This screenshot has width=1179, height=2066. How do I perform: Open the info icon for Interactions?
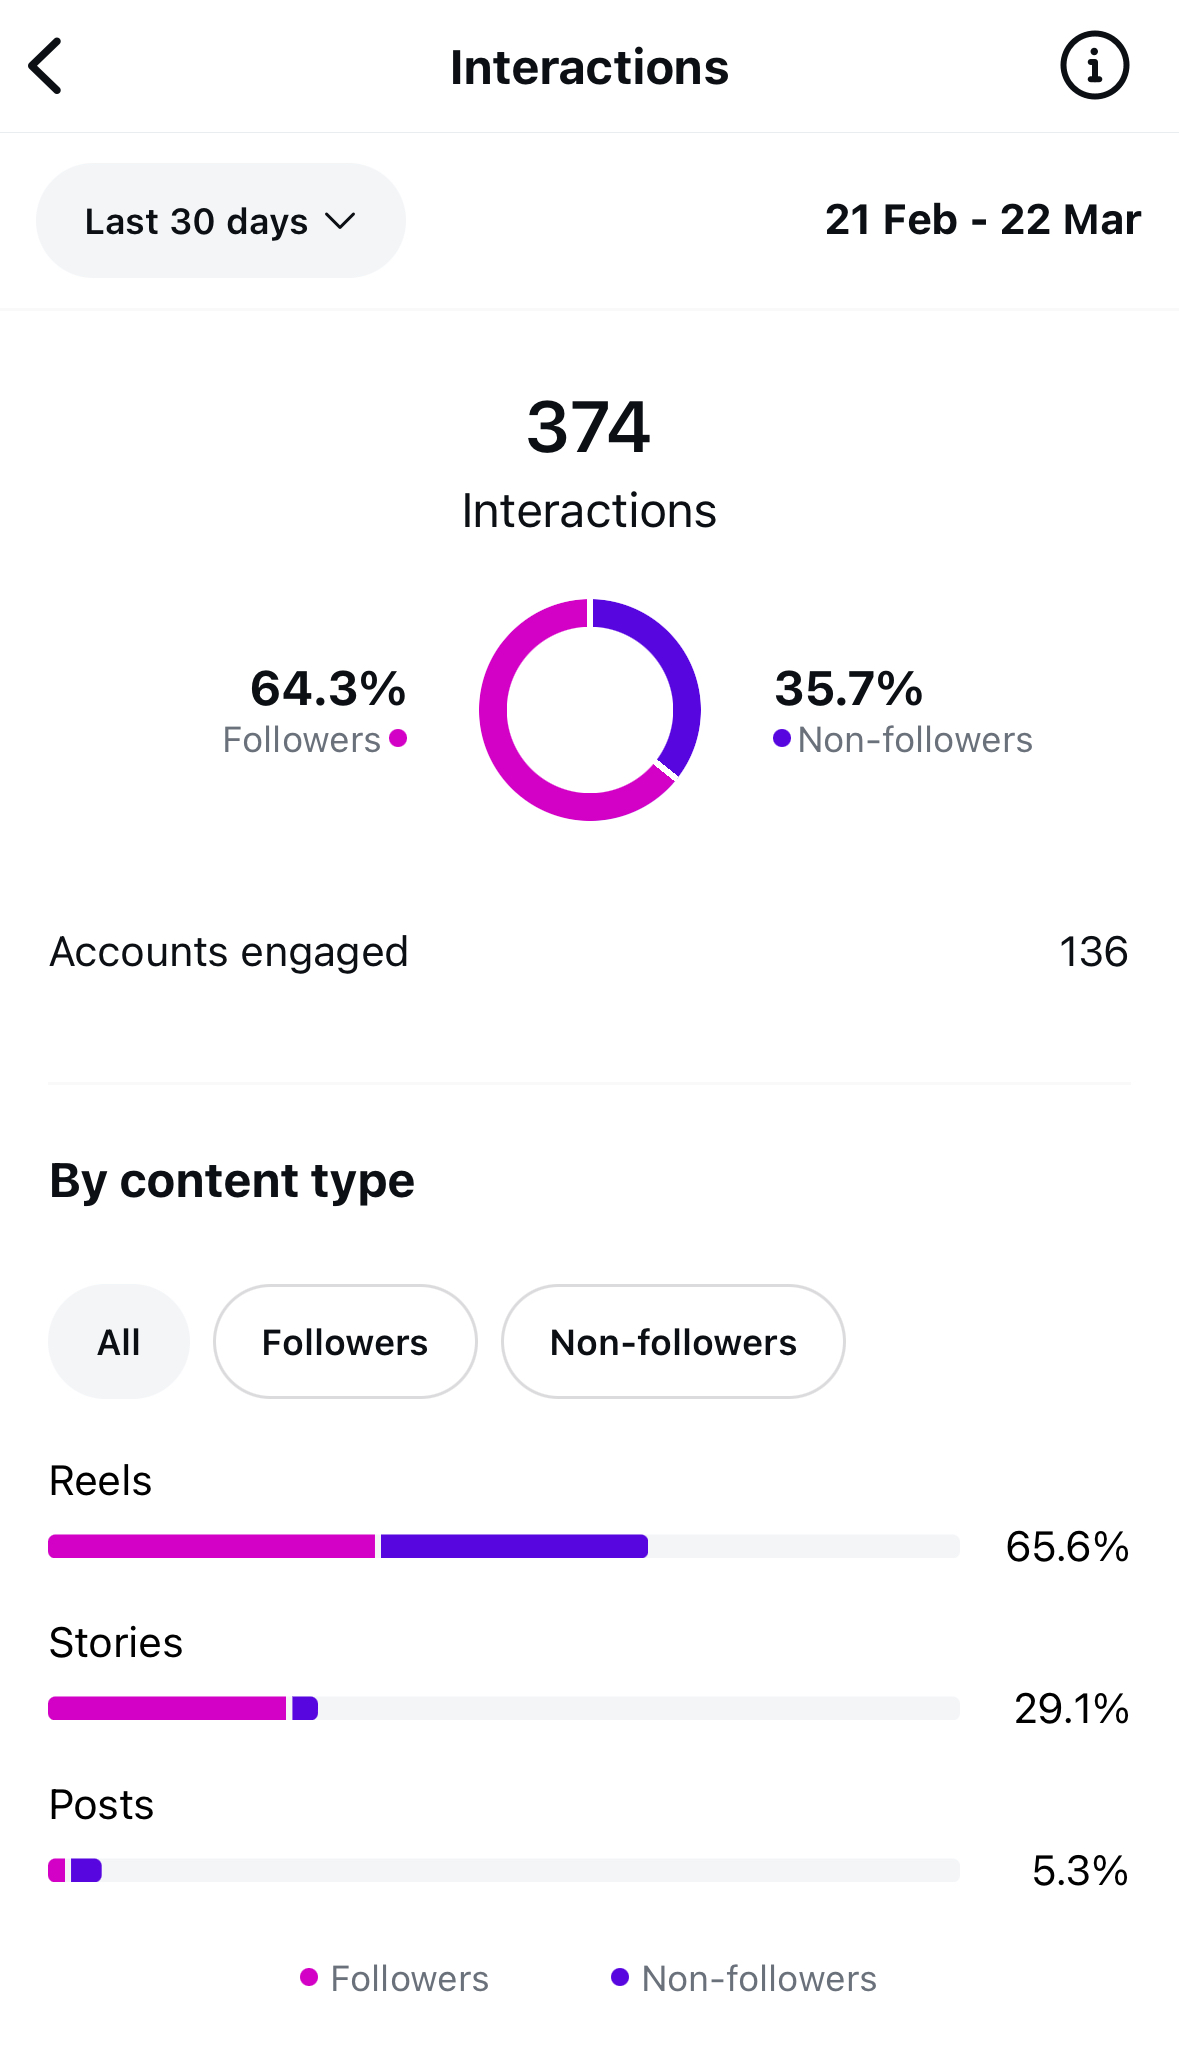(1094, 67)
